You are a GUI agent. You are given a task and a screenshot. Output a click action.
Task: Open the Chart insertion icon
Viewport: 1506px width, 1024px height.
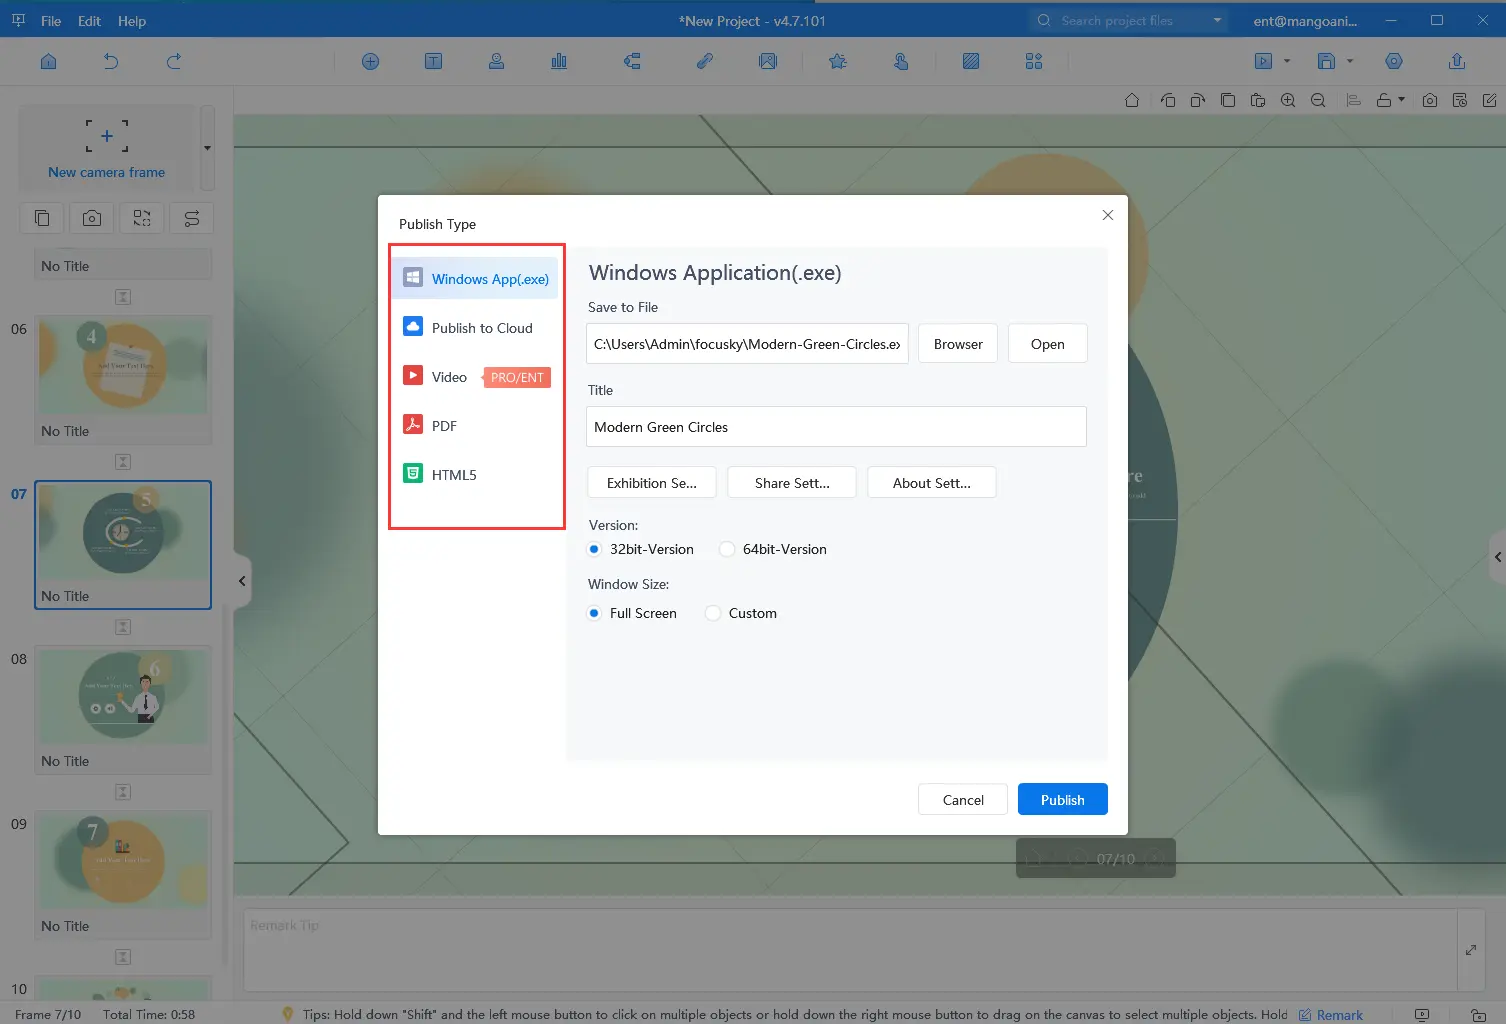pyautogui.click(x=559, y=61)
